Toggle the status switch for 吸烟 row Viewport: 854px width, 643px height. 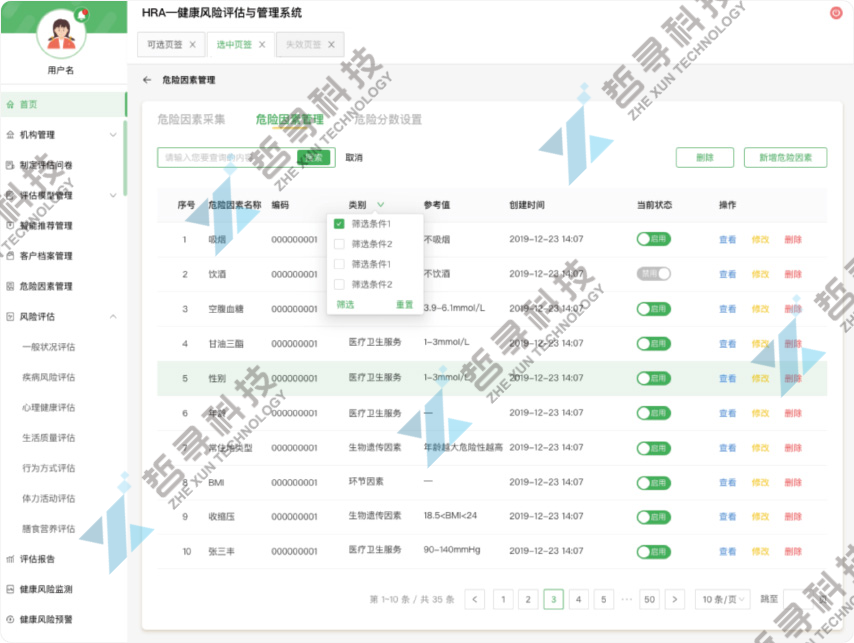click(x=654, y=239)
